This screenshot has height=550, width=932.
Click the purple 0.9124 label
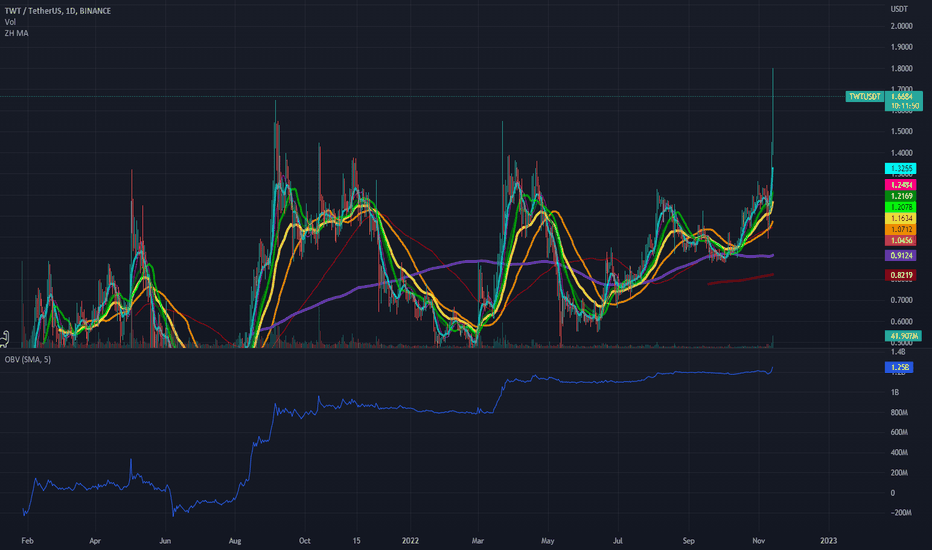click(x=900, y=256)
